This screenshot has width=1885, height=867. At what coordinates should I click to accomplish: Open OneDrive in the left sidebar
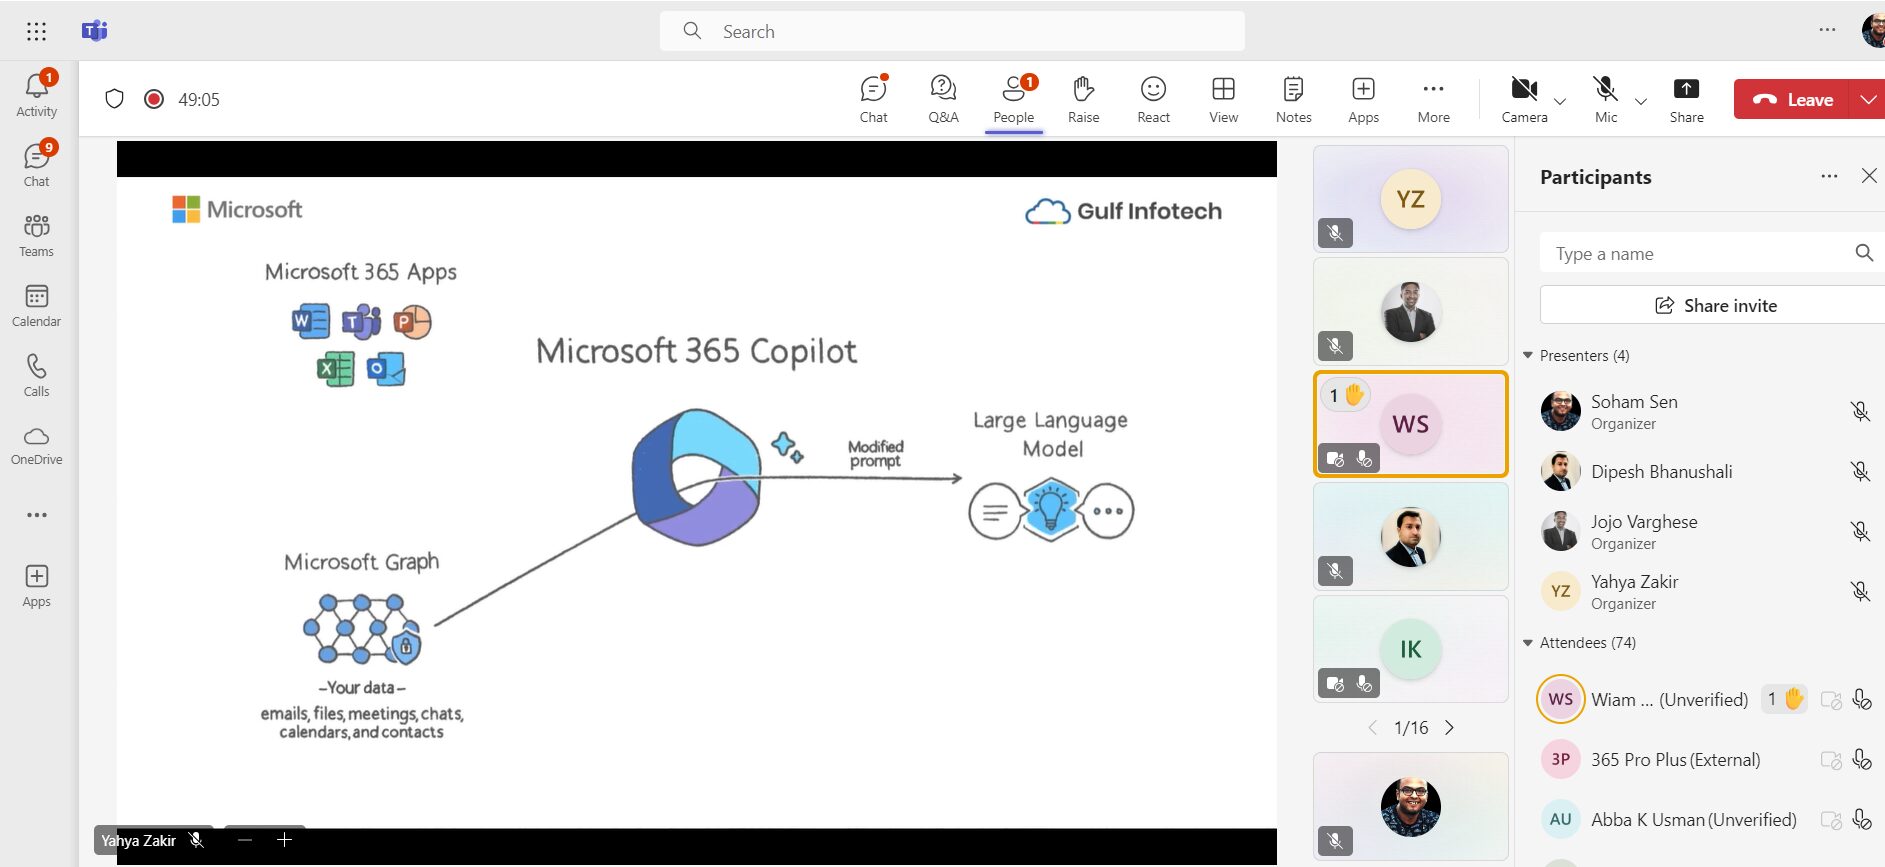37,445
